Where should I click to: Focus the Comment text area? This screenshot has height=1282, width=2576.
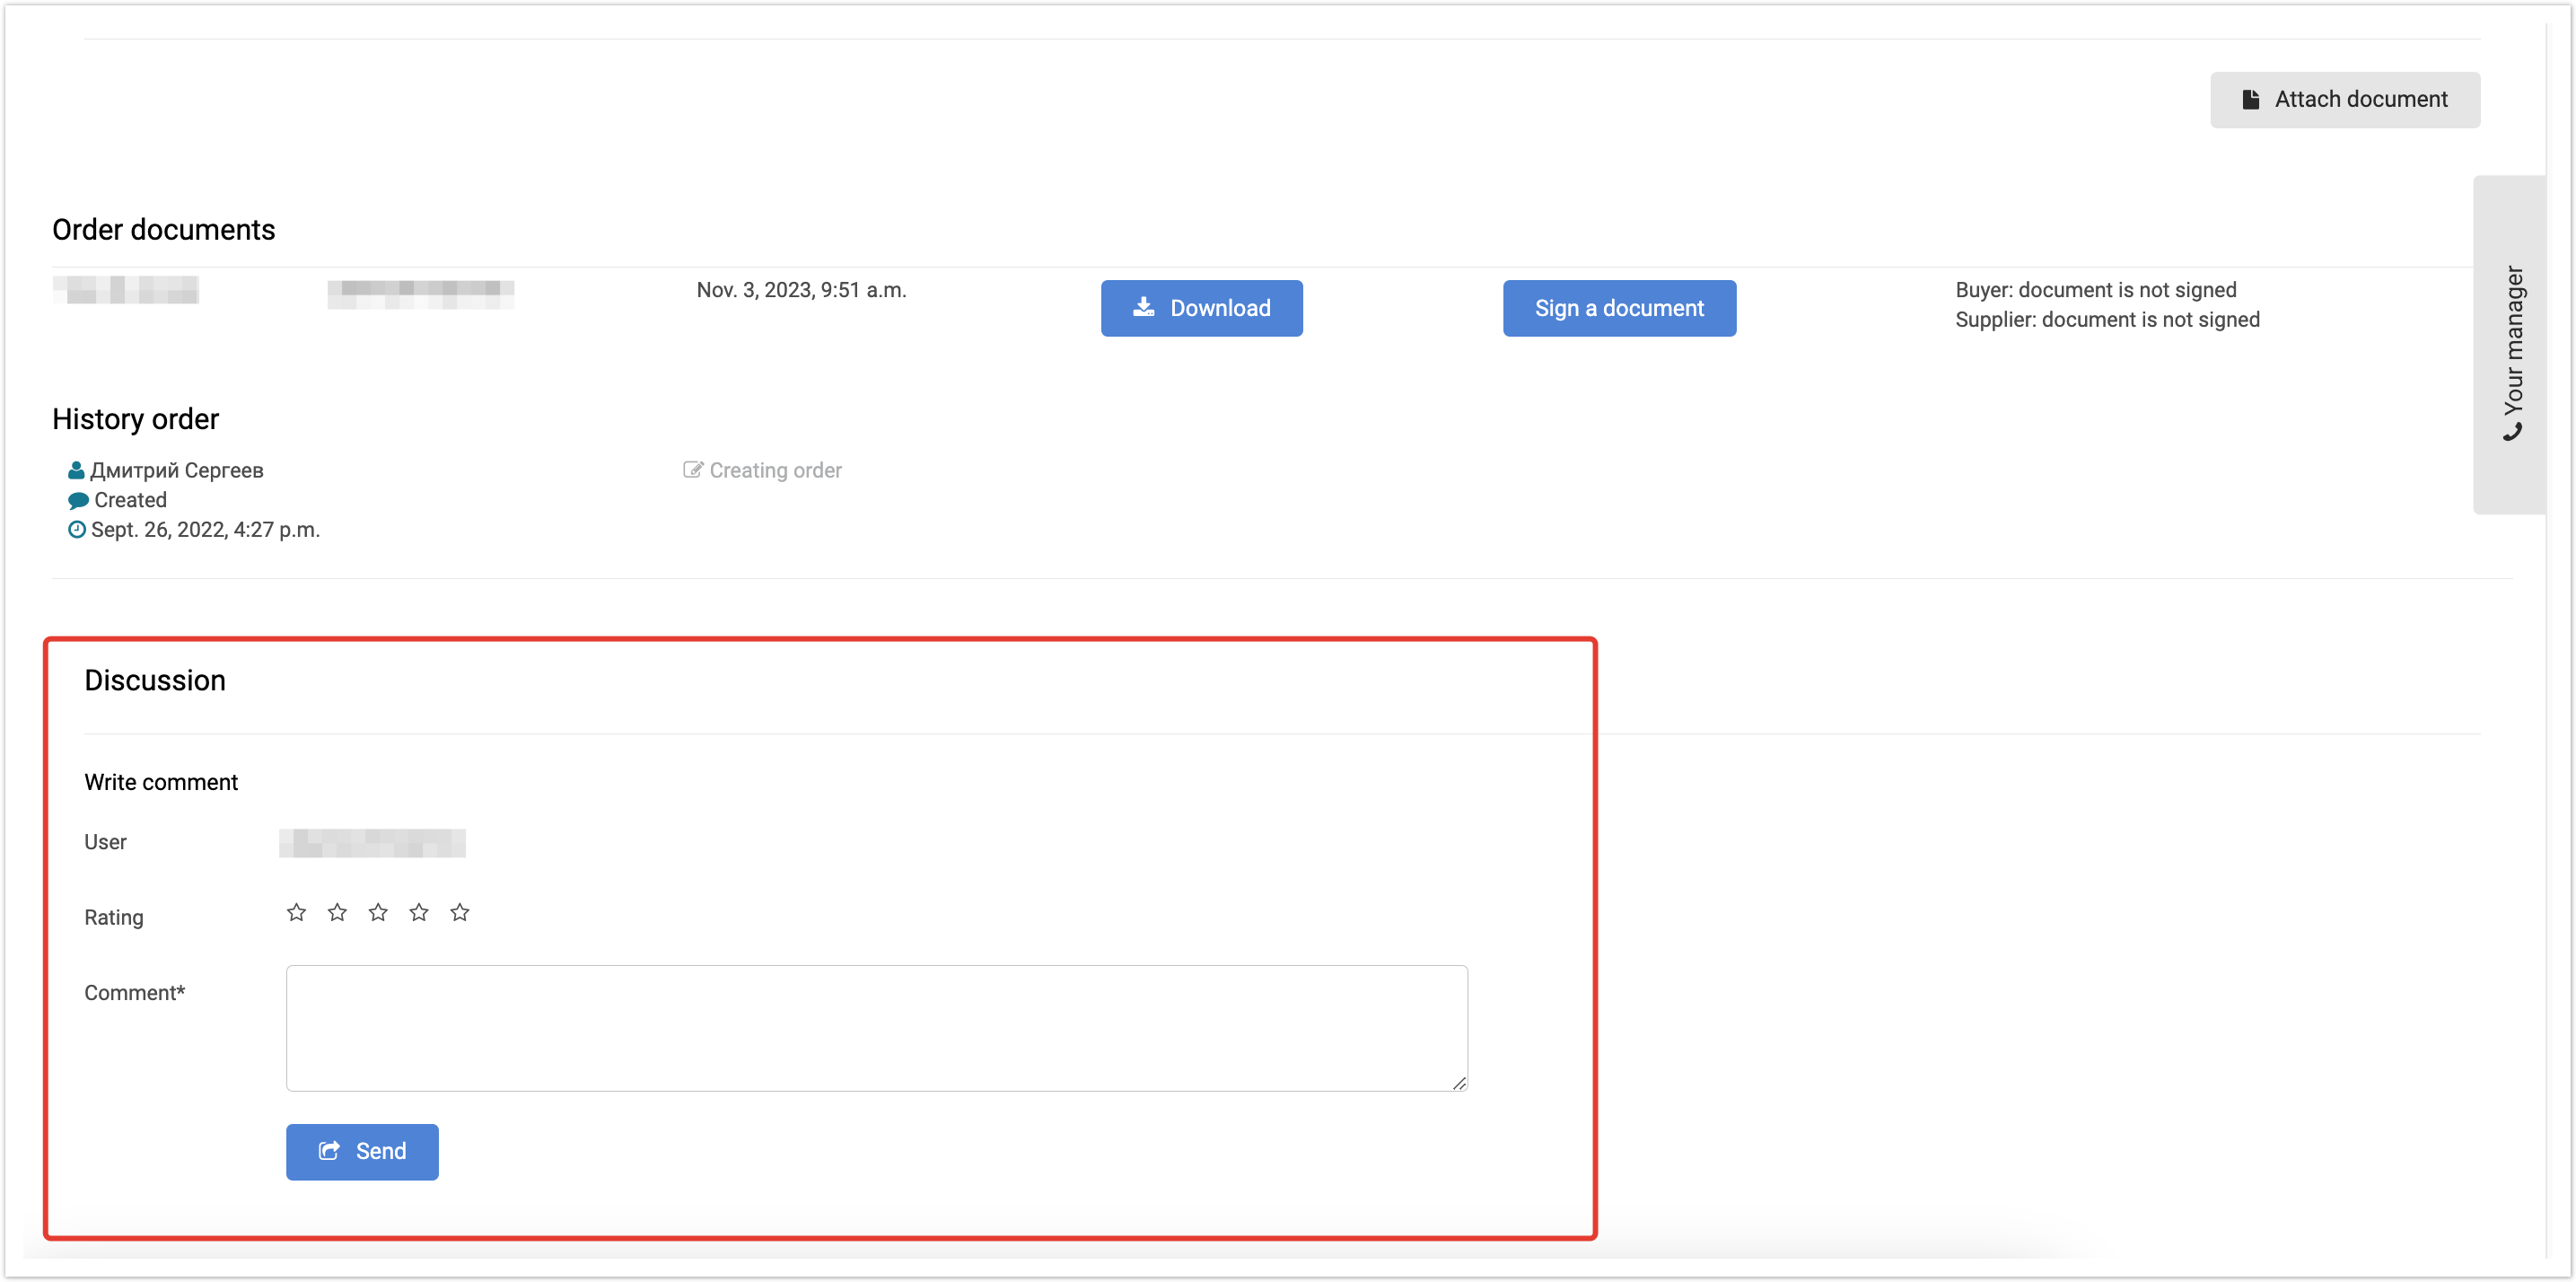[x=876, y=1027]
